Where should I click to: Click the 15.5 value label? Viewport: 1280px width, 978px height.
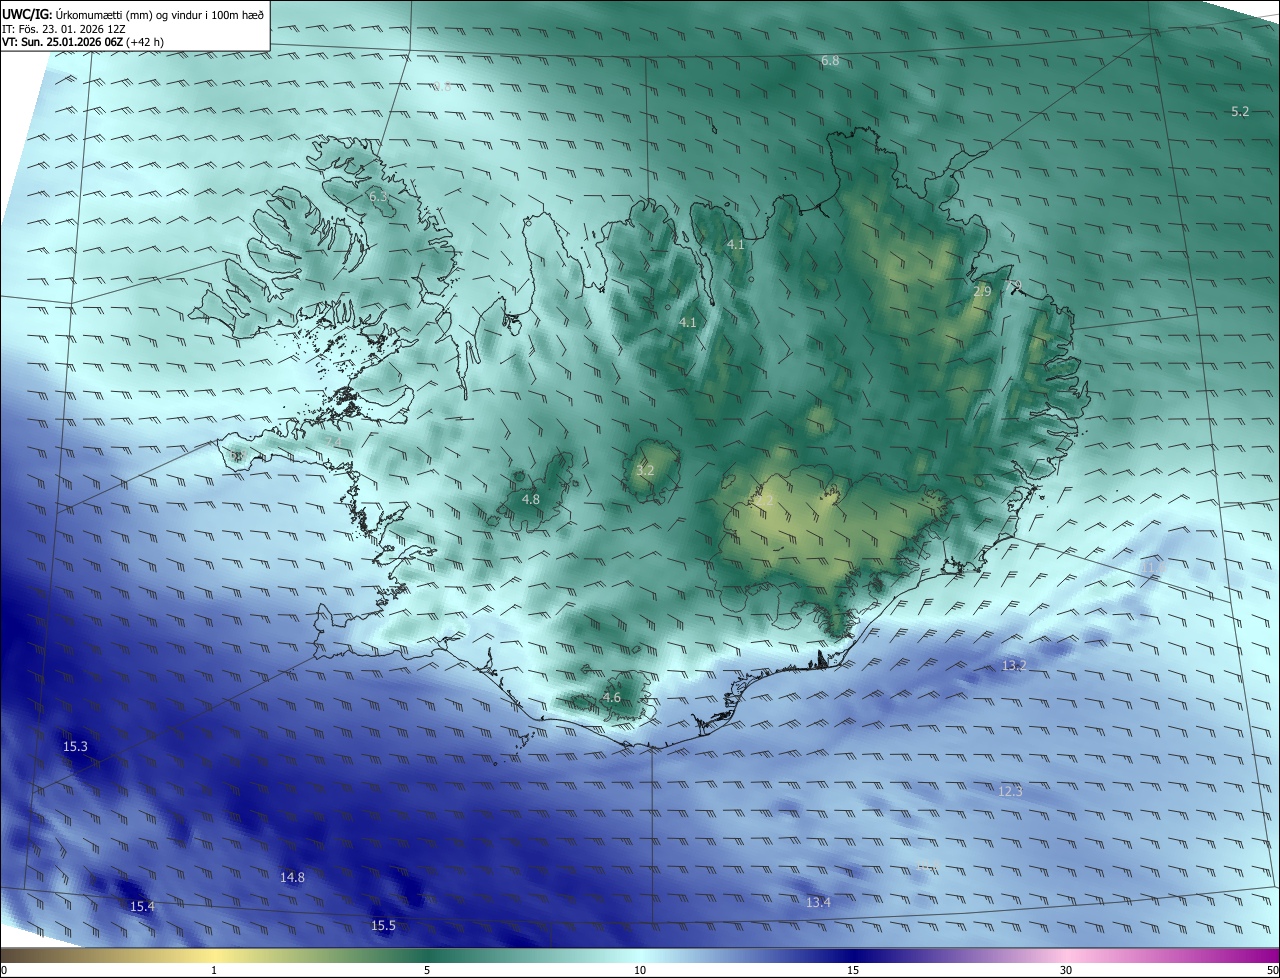tap(383, 925)
